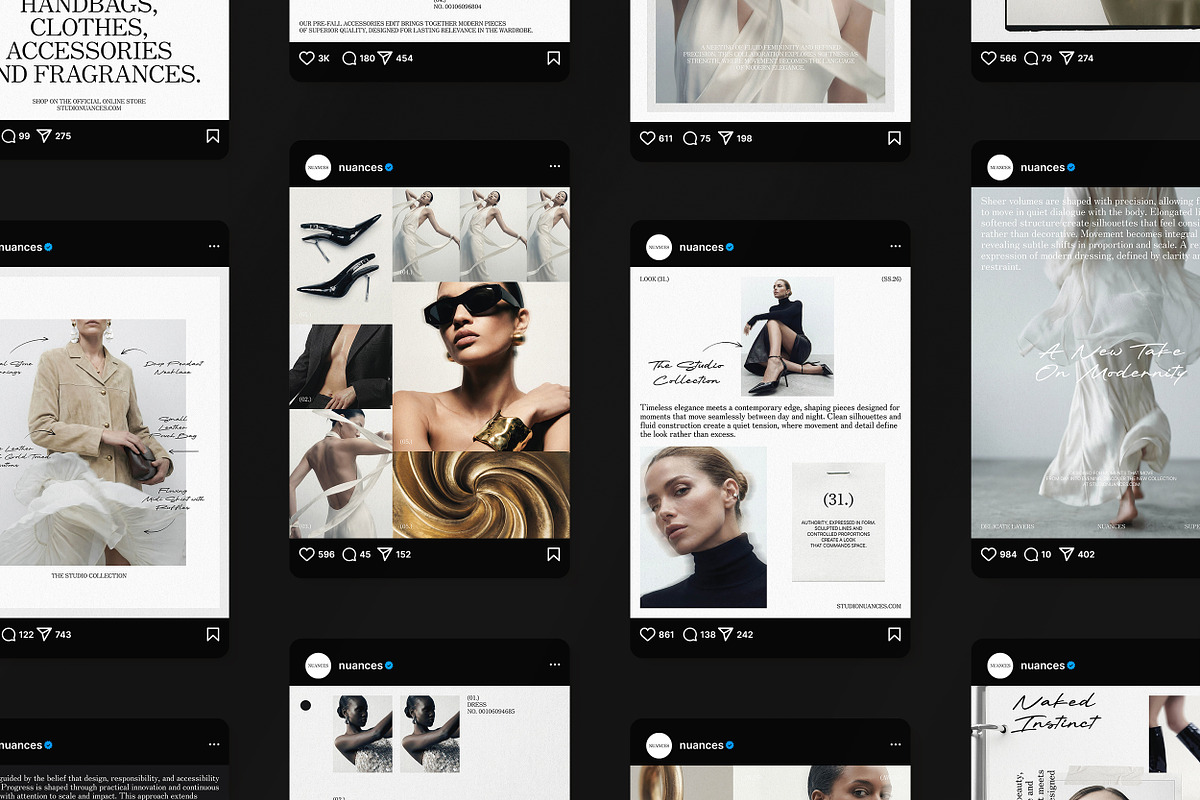Click the 'NO. 00106094685' product number

(x=490, y=711)
